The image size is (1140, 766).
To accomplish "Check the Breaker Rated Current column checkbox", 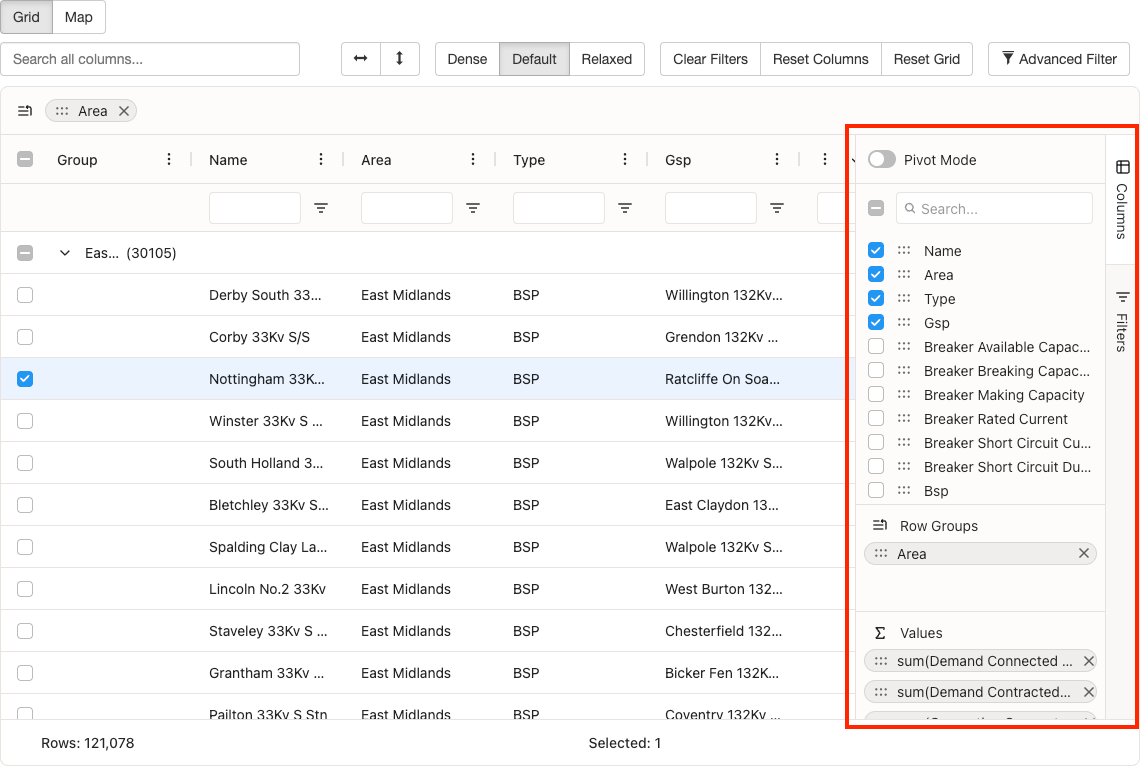I will pyautogui.click(x=876, y=418).
